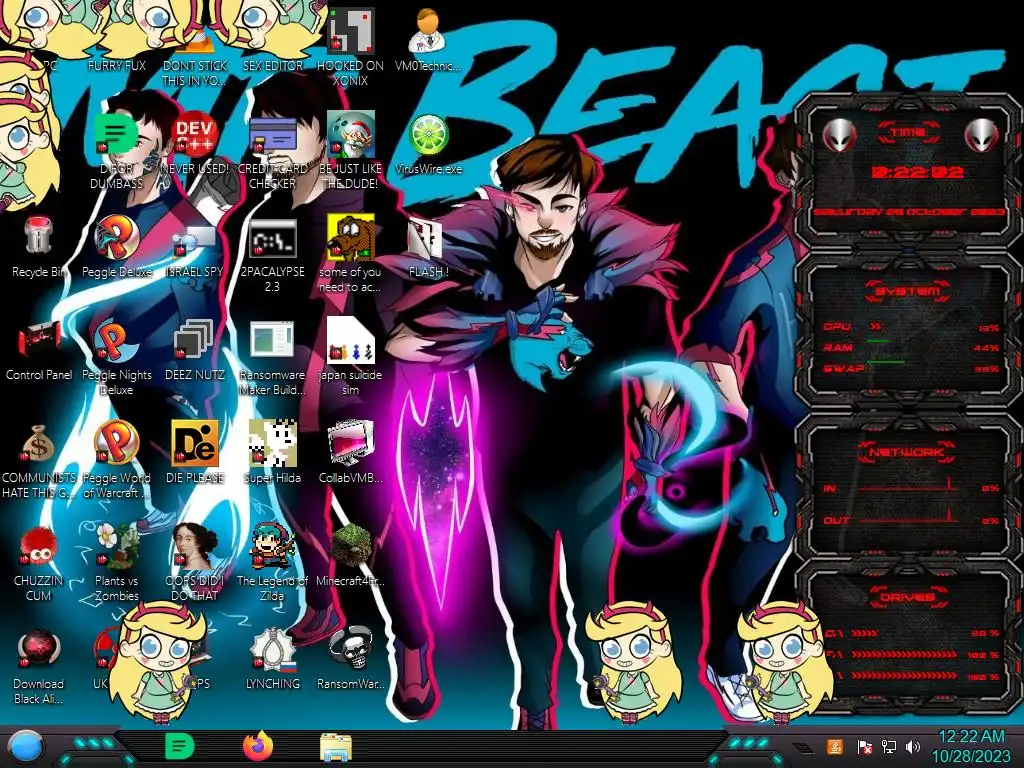Click the orange Java tray icon

pos(835,746)
